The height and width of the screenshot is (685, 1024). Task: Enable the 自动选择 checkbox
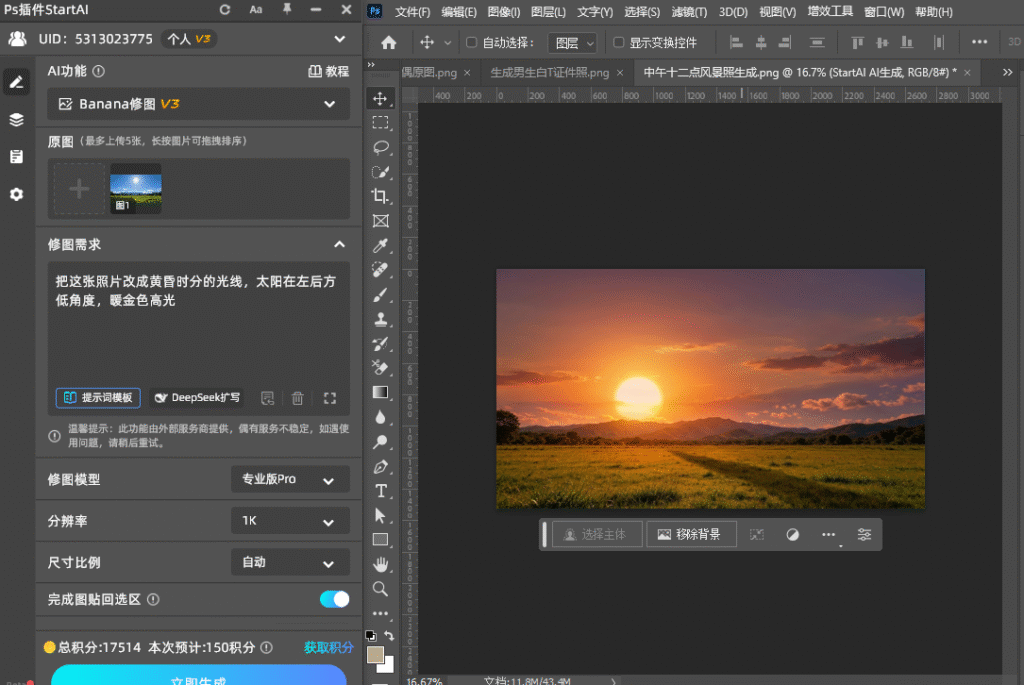tap(471, 43)
